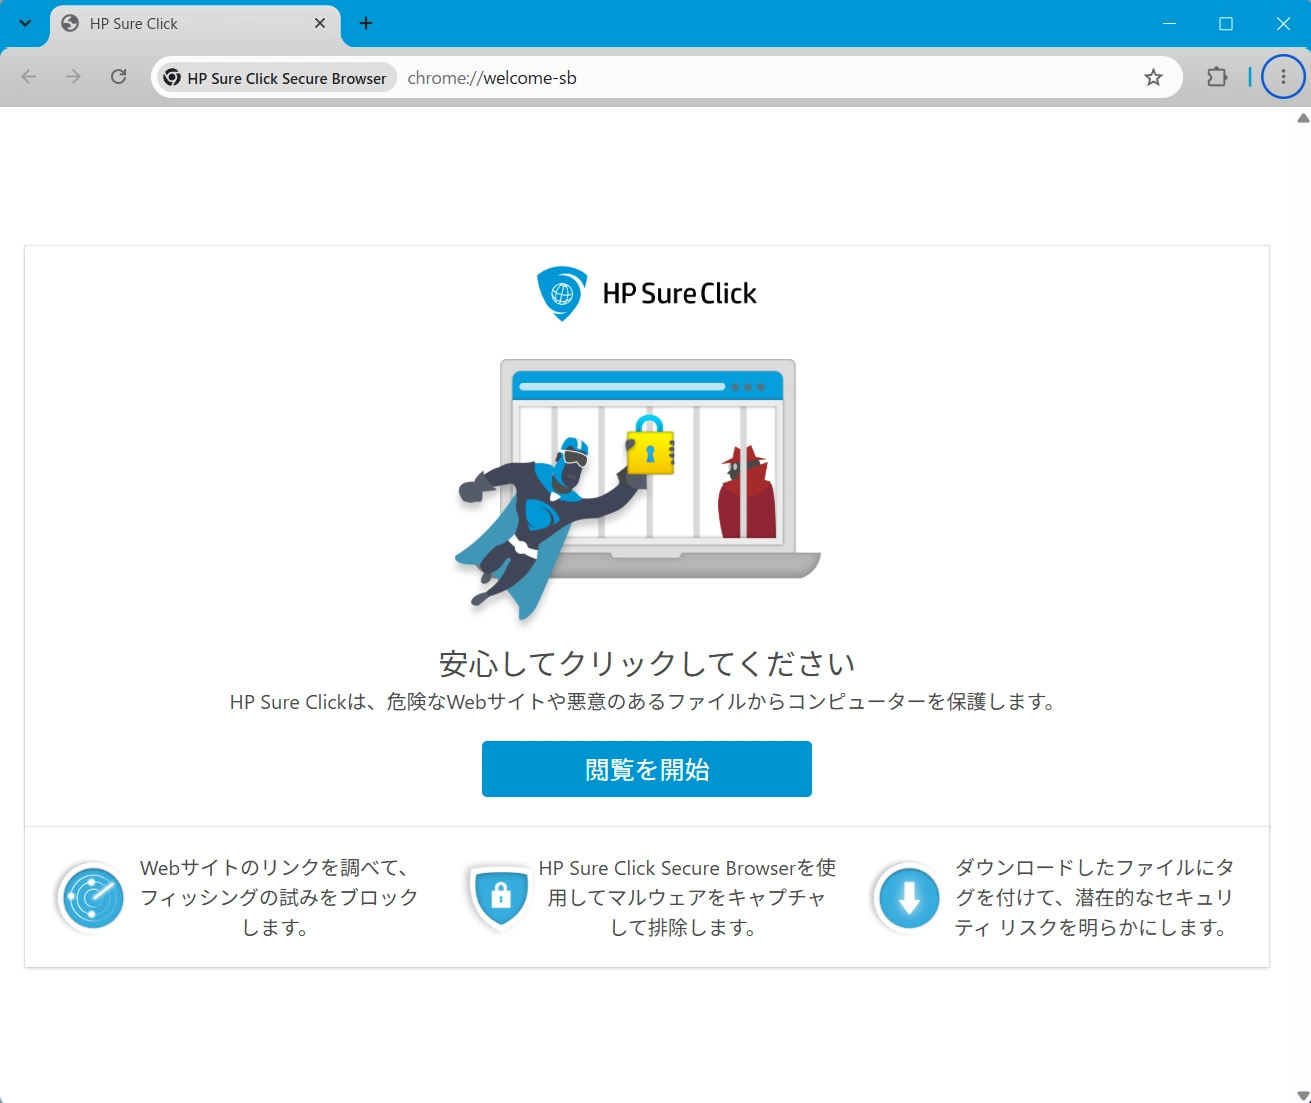Click the HP Sure Click logo title text
This screenshot has width=1311, height=1103.
680,294
